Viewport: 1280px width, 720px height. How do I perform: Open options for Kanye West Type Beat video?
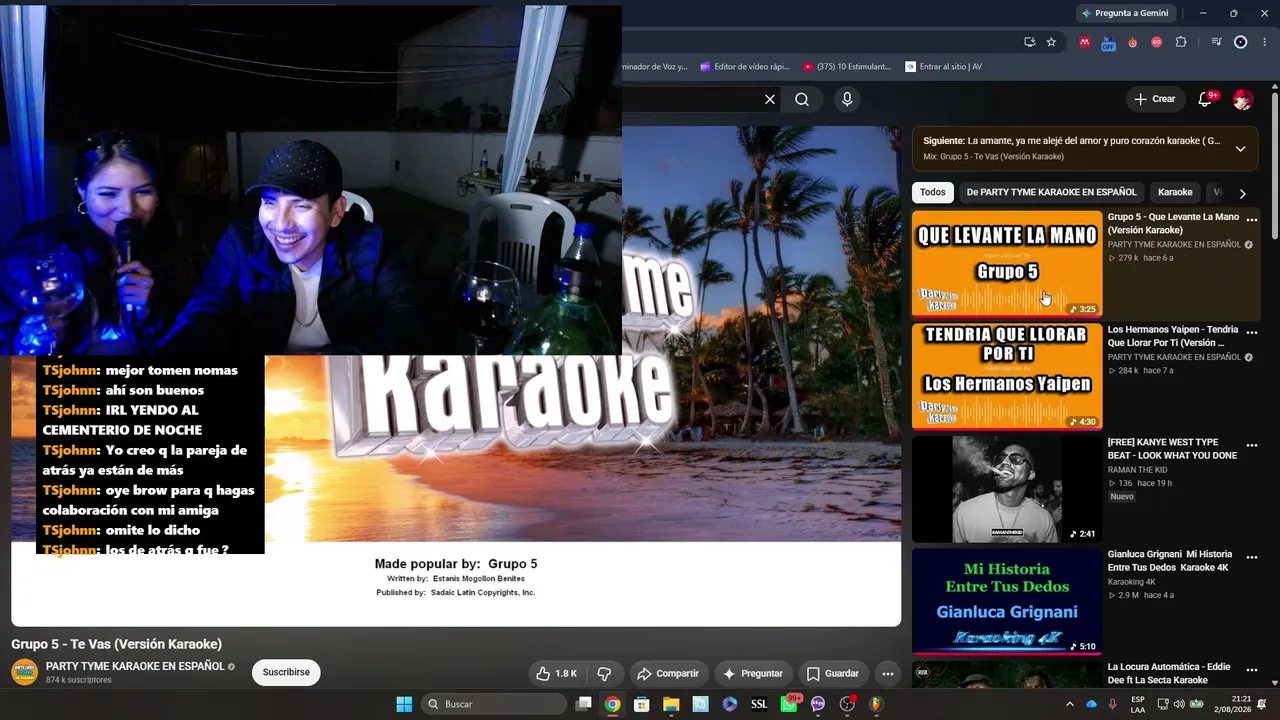pos(1251,446)
